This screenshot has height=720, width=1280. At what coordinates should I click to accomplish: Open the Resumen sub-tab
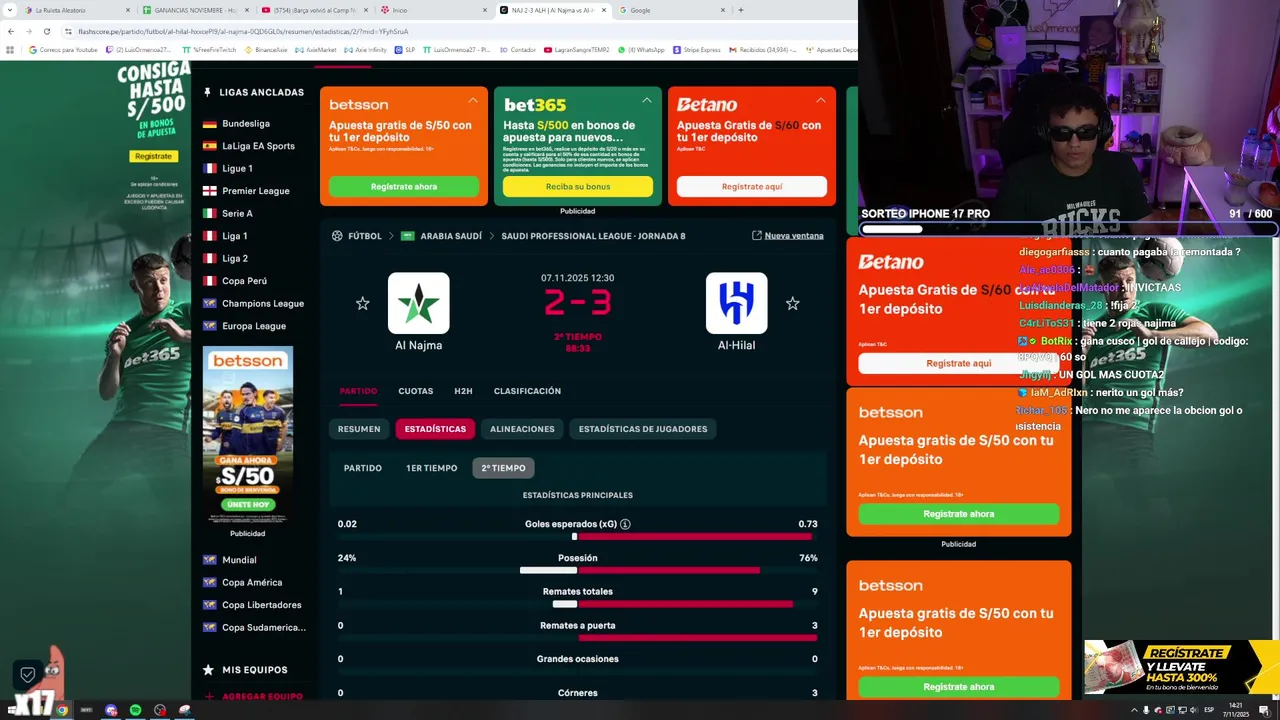coord(359,429)
